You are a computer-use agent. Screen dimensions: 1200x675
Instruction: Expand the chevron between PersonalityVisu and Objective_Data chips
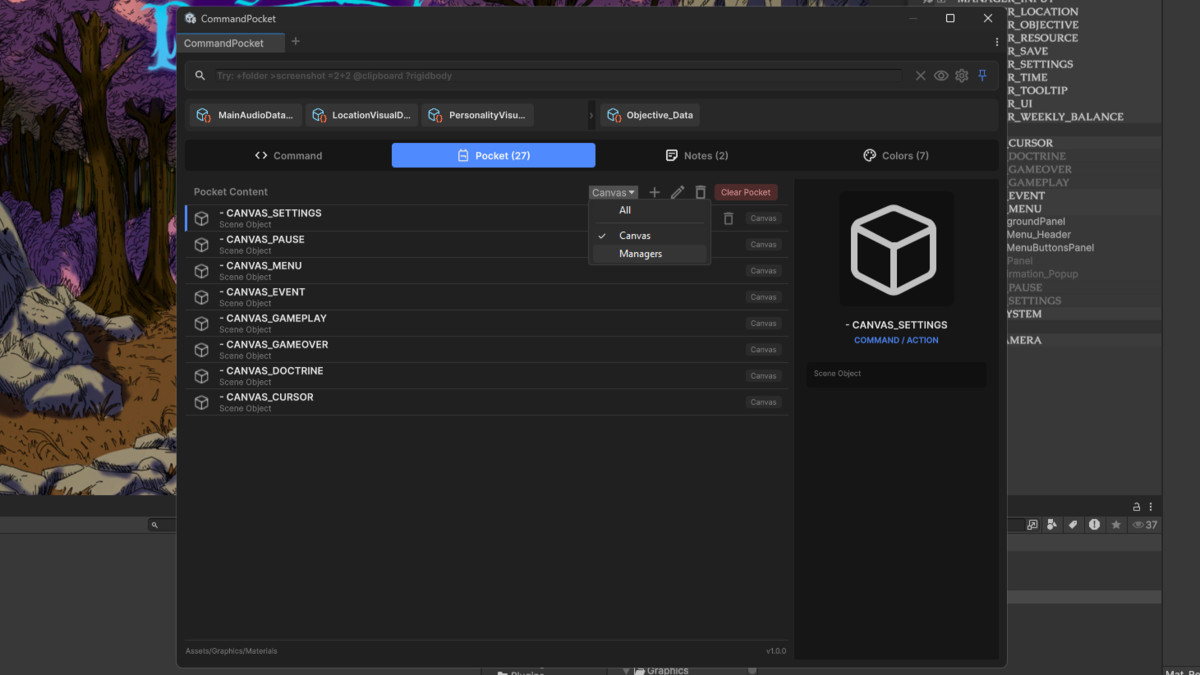click(x=590, y=114)
